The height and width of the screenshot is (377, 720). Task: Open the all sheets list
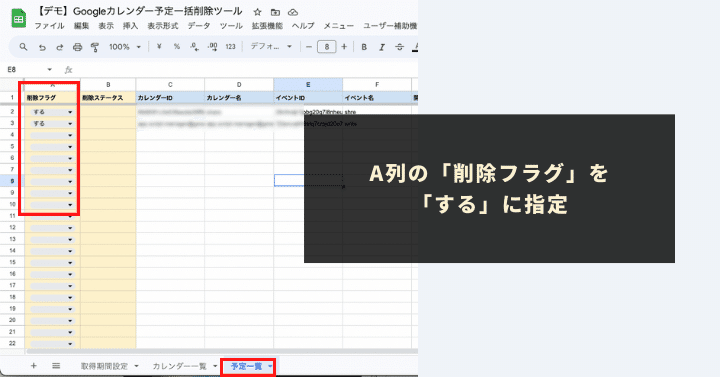point(56,366)
